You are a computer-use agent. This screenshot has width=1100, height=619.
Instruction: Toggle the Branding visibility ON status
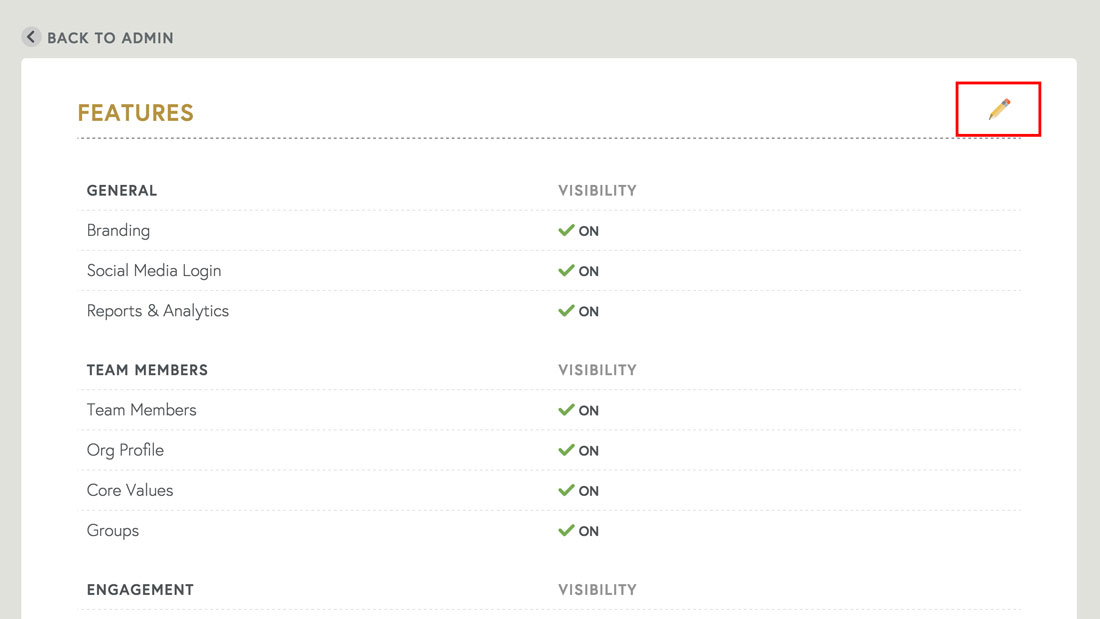[588, 231]
